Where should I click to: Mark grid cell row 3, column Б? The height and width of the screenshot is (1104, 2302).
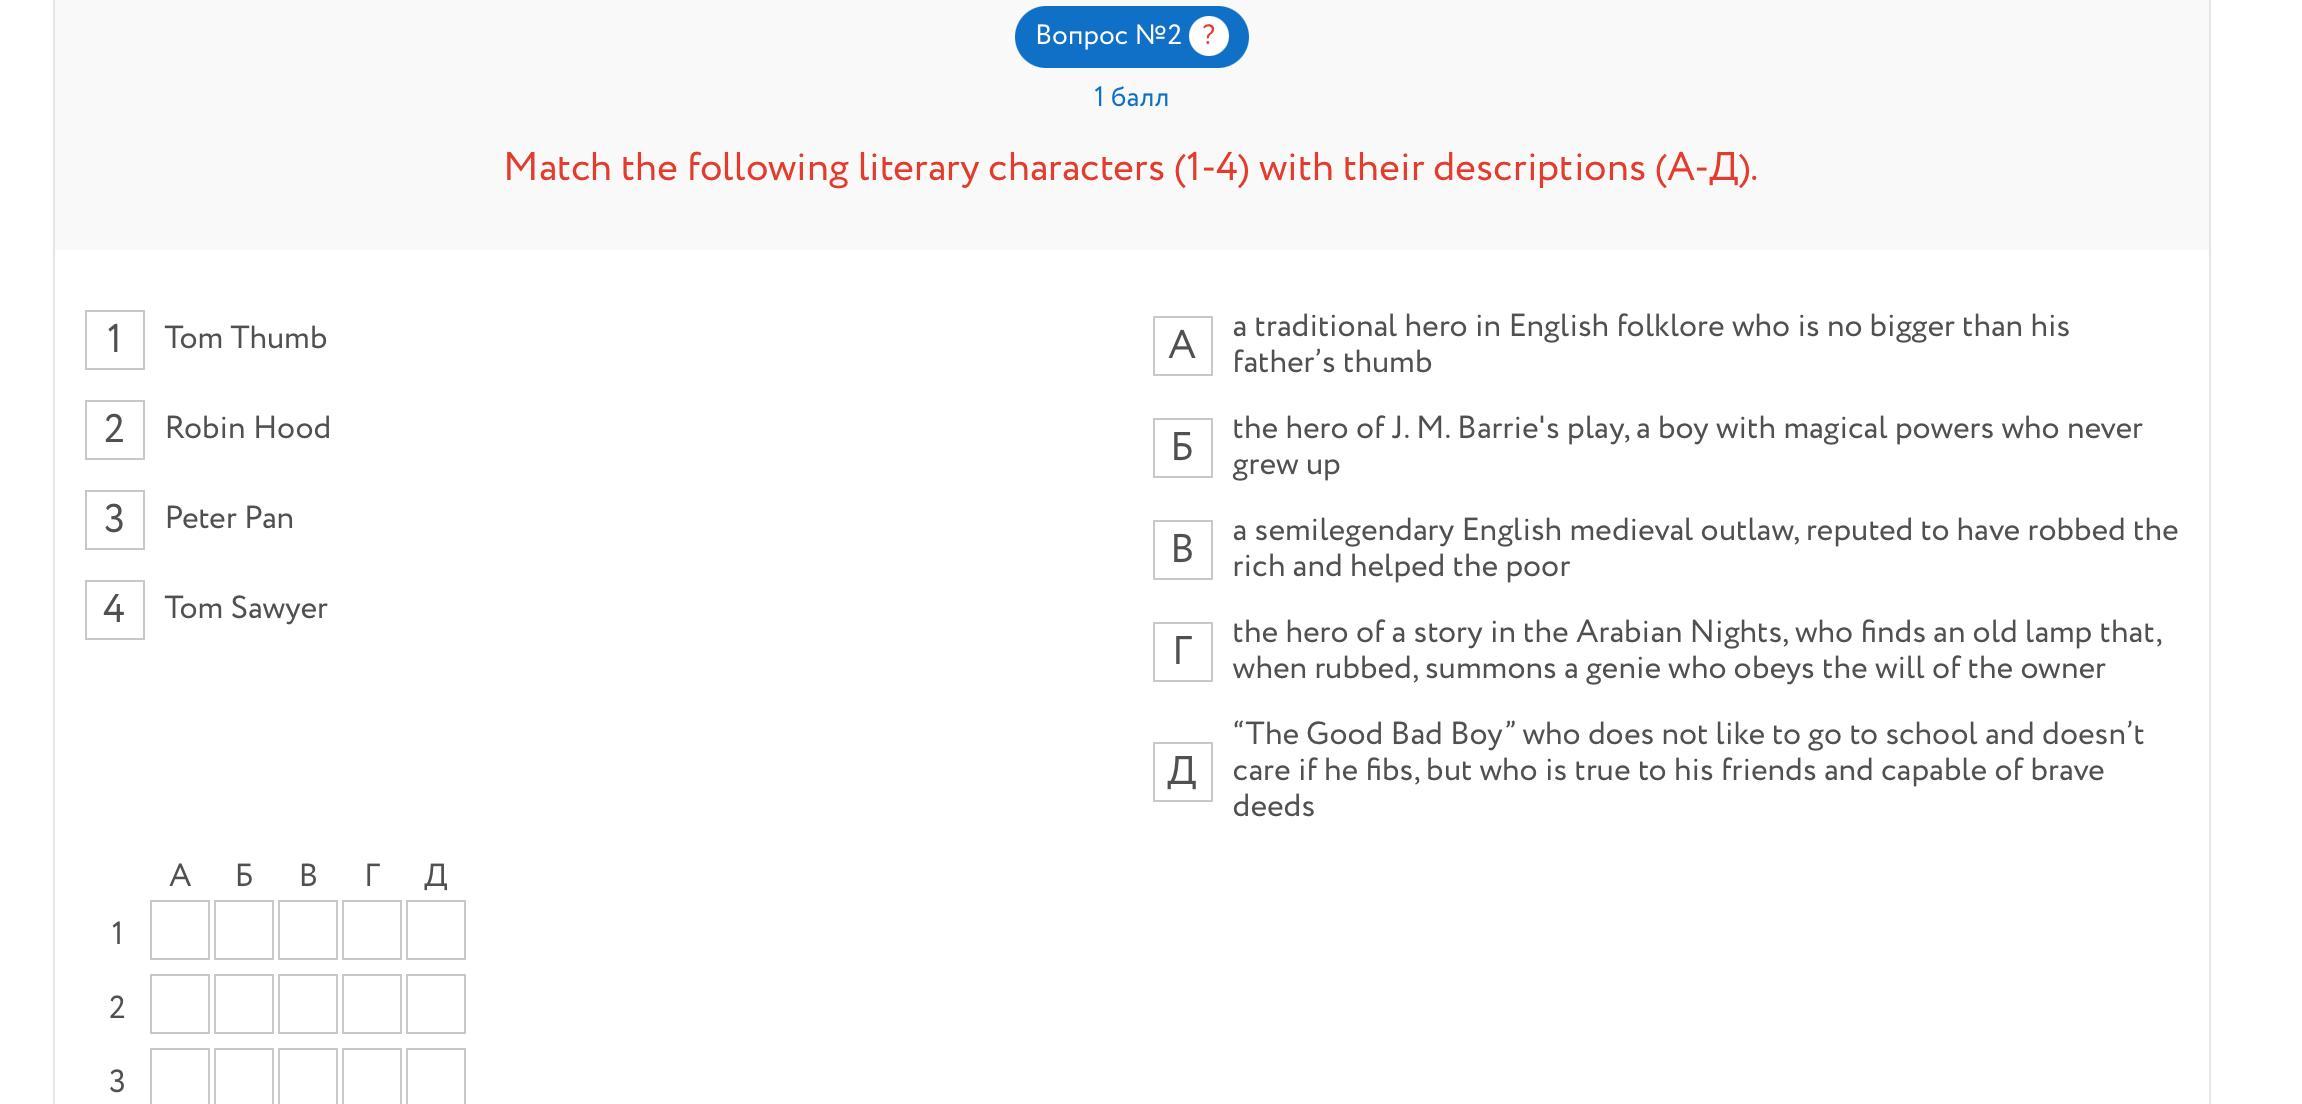[244, 1076]
